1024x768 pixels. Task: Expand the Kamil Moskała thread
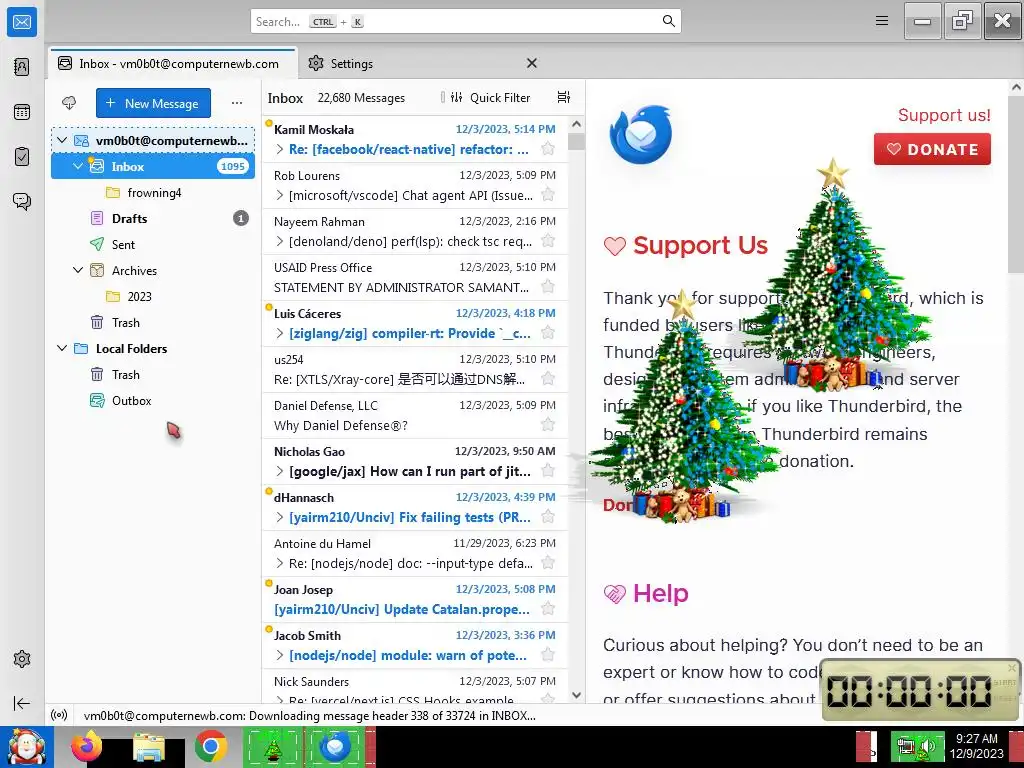(280, 149)
